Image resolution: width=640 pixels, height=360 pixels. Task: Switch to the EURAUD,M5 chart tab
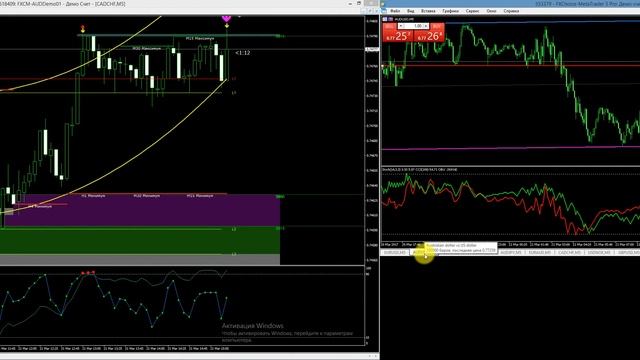point(540,253)
